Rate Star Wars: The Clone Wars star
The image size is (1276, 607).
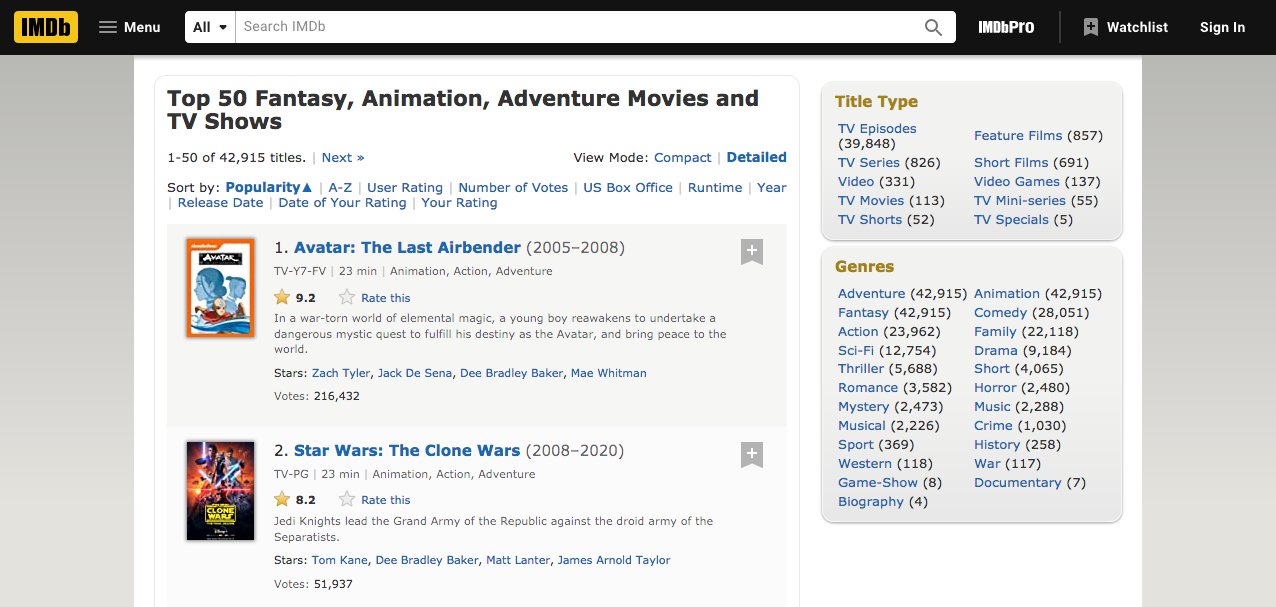pos(347,499)
